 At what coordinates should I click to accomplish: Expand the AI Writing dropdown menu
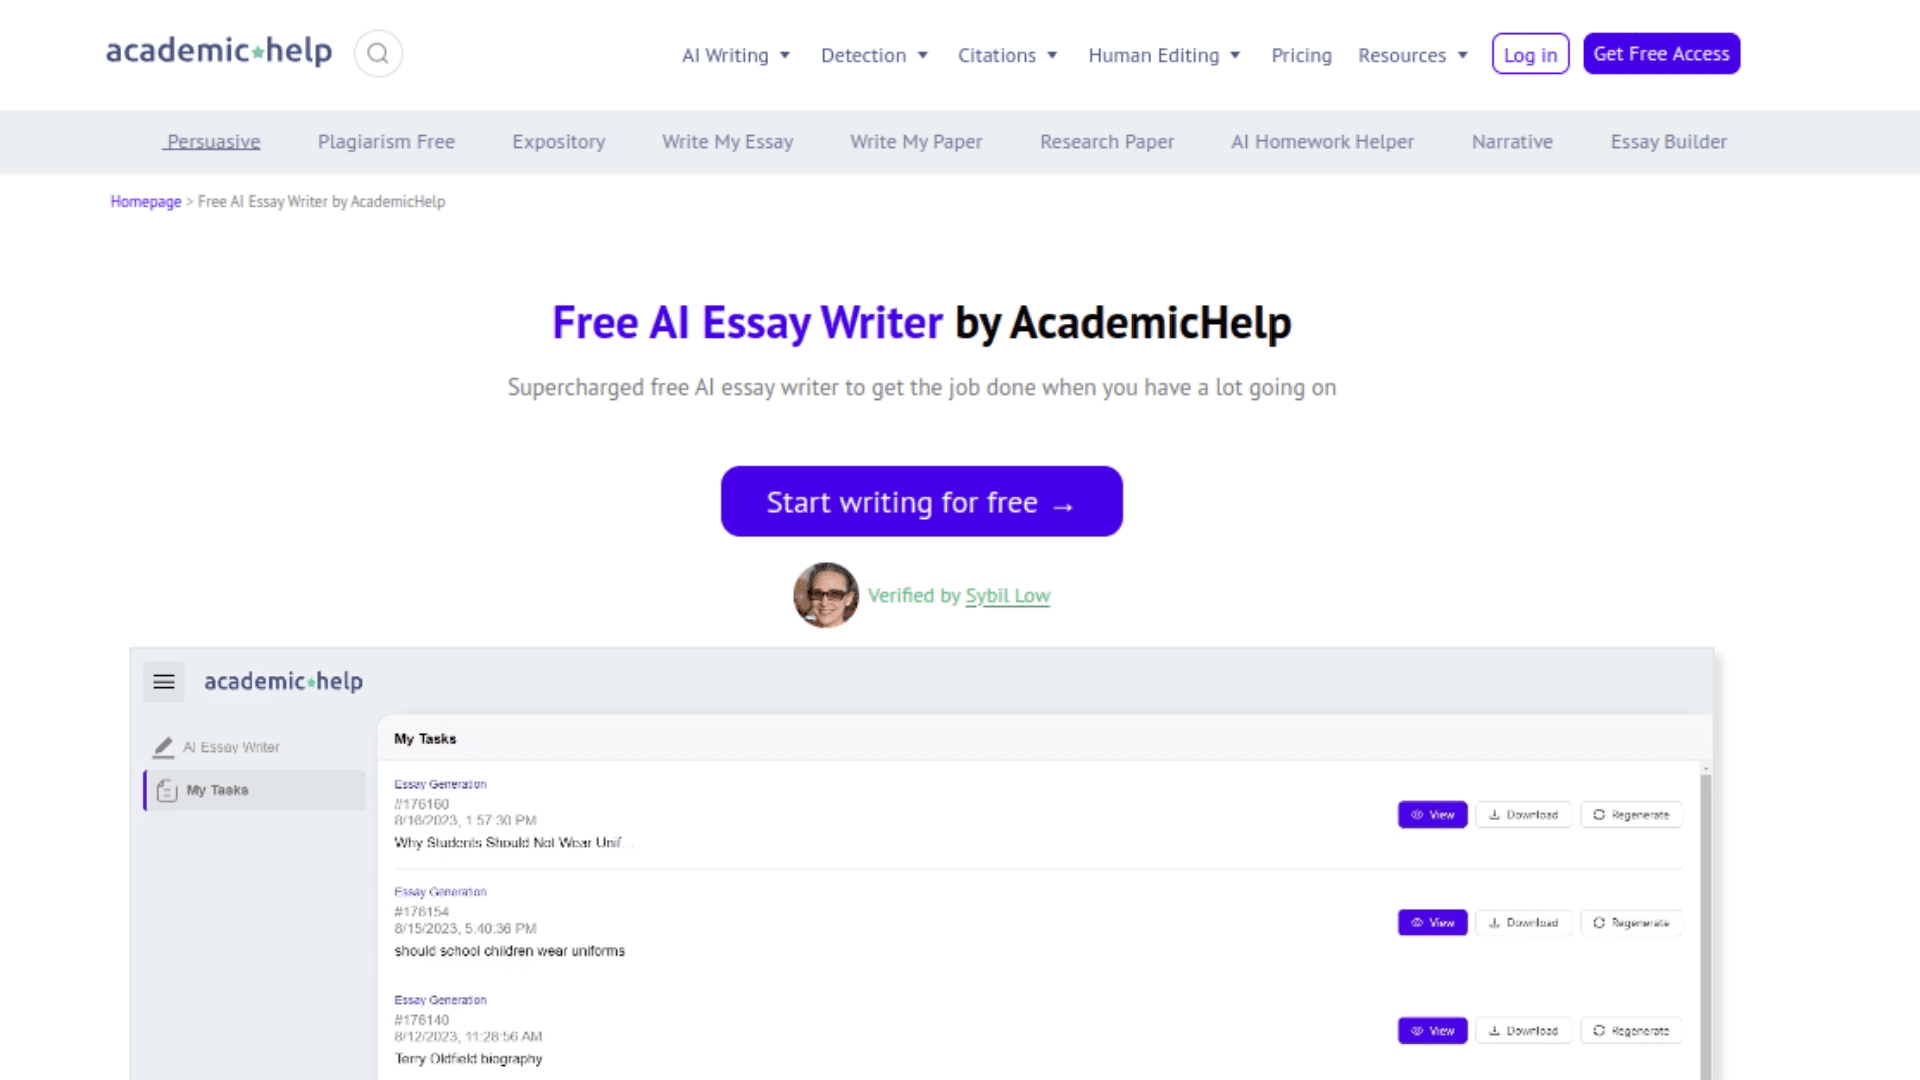(736, 54)
